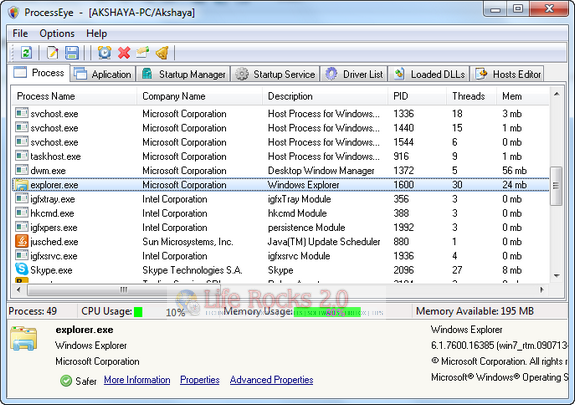This screenshot has width=575, height=405.
Task: Click the jusched.exe Java icon
Action: (x=22, y=241)
